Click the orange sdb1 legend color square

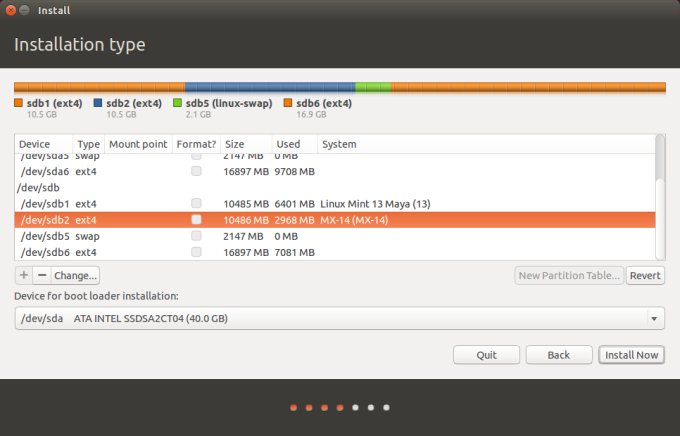[18, 103]
